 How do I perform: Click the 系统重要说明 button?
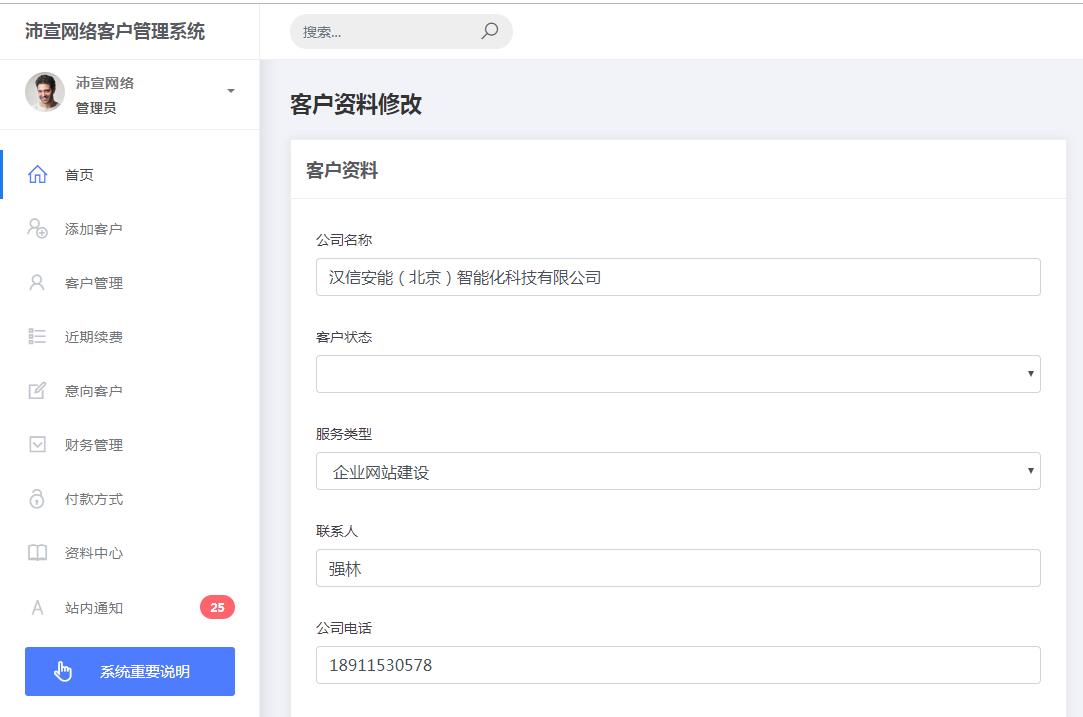click(x=129, y=671)
